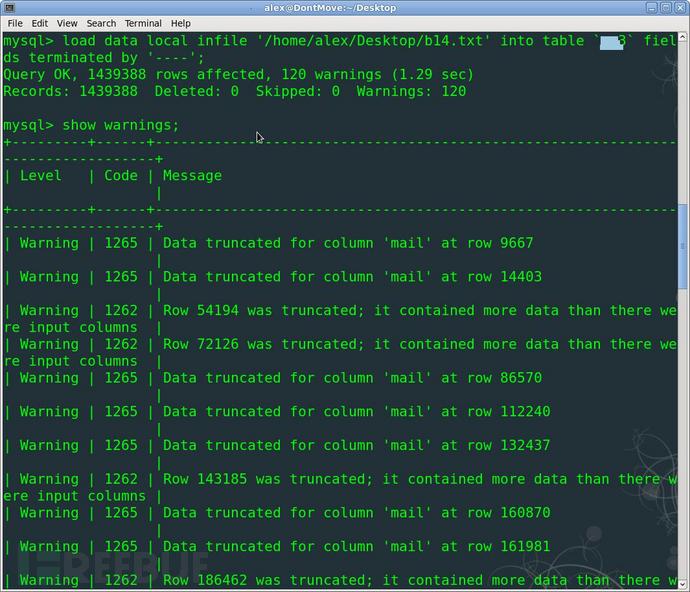Open the Terminal menu

[x=143, y=23]
